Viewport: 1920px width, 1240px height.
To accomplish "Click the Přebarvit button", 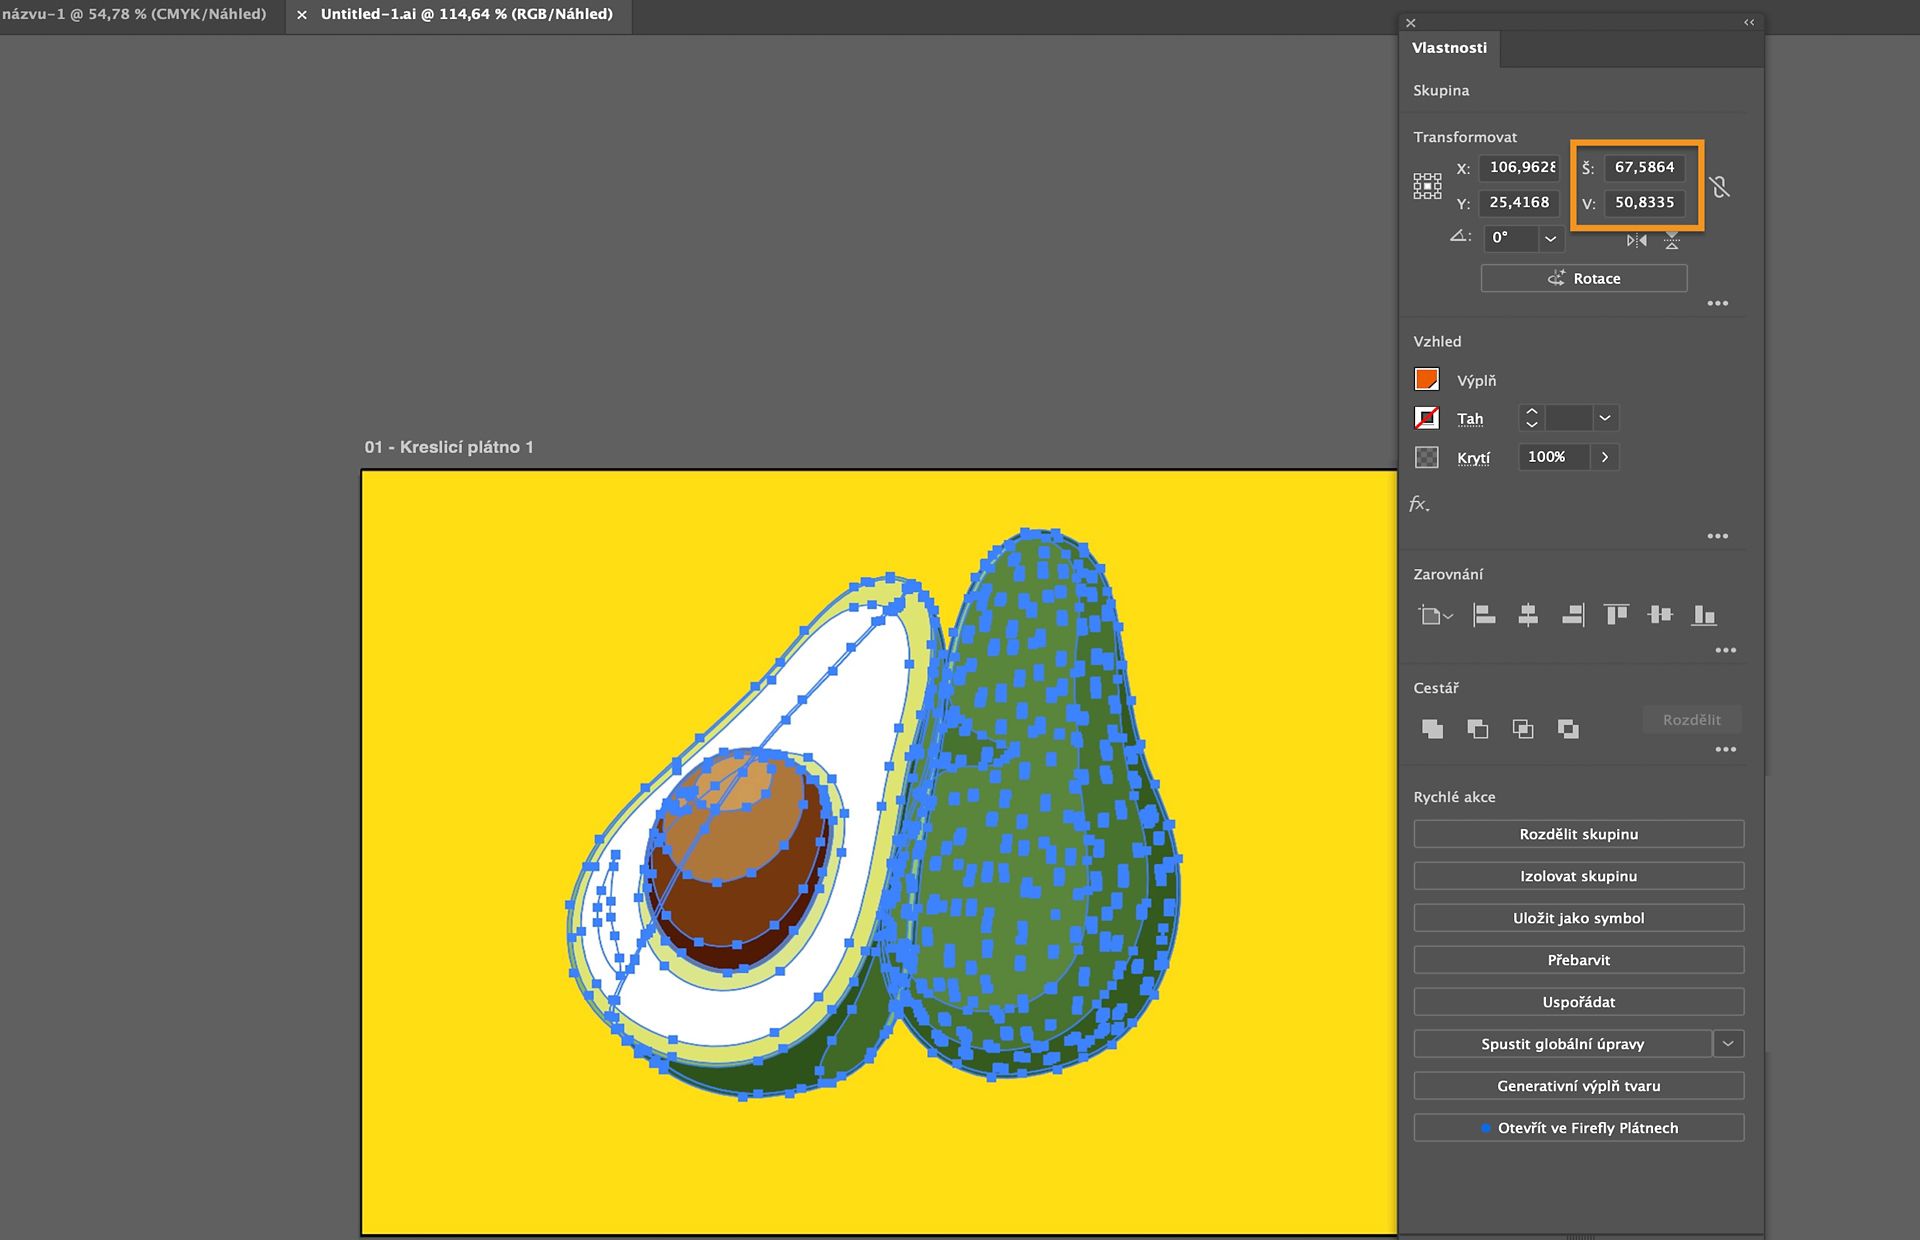I will pyautogui.click(x=1579, y=960).
